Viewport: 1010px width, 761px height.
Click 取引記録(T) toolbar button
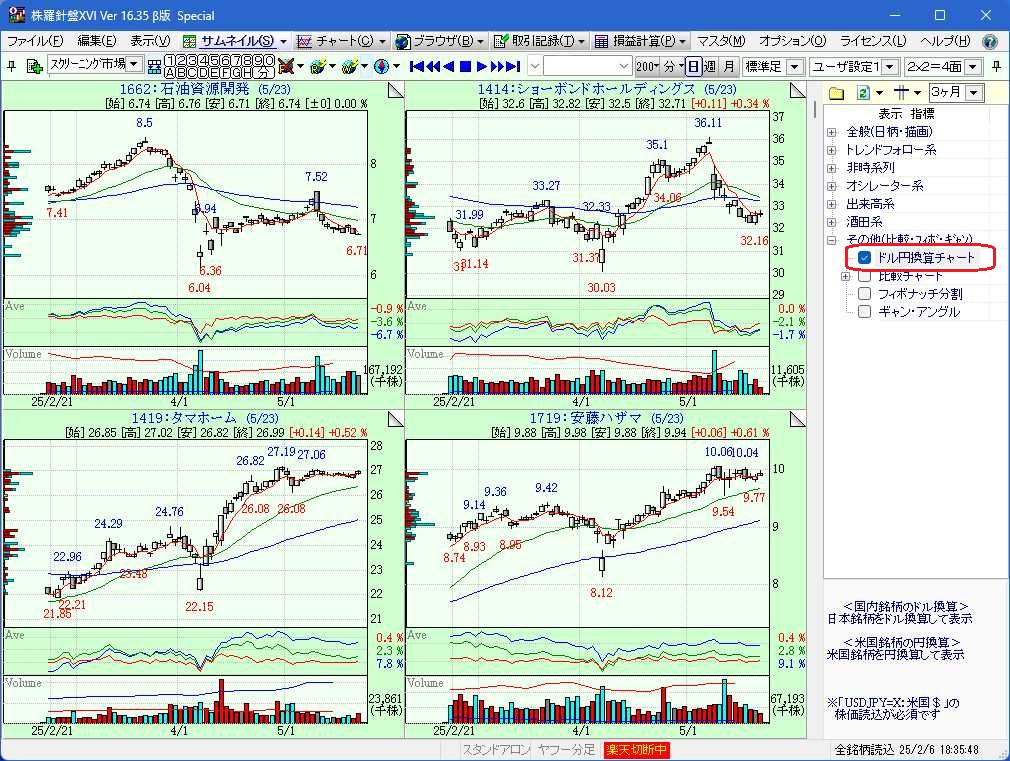(x=535, y=41)
